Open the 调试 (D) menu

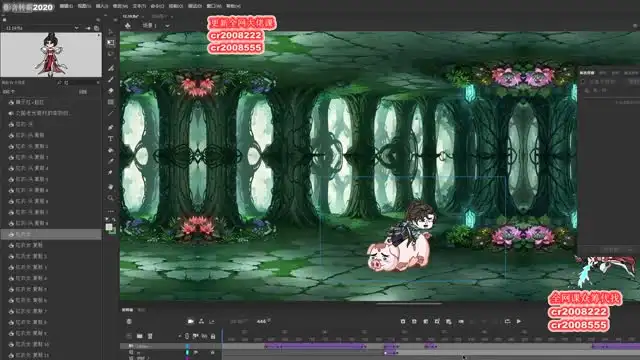tap(195, 6)
